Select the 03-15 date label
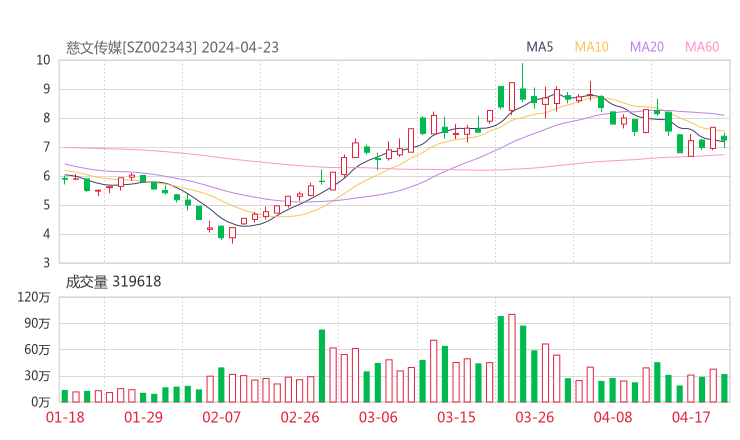This screenshot has height=440, width=740. 456,417
